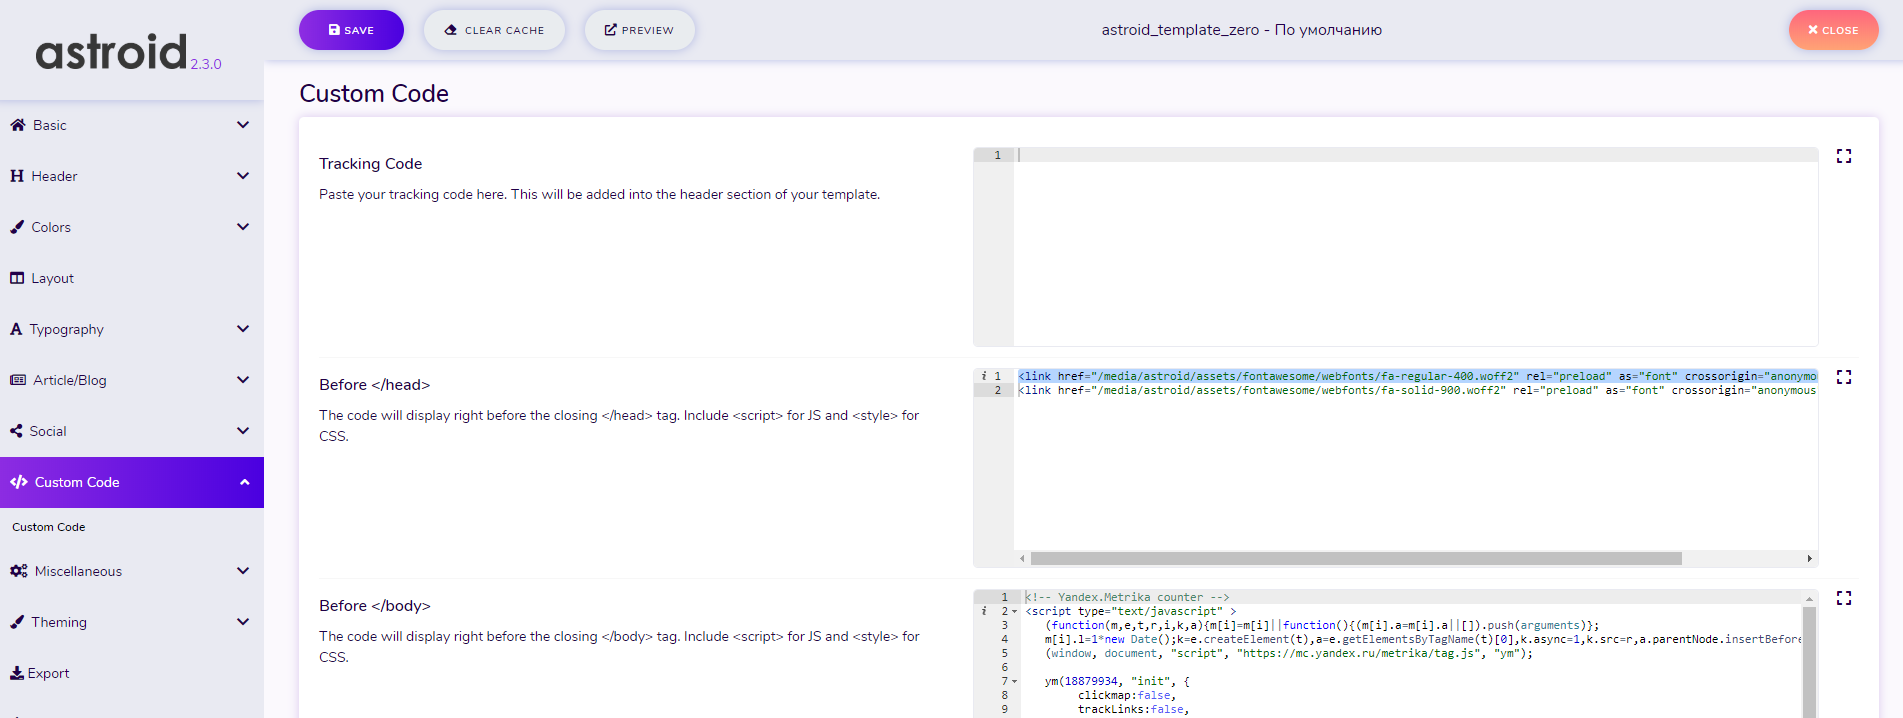The height and width of the screenshot is (718, 1903).
Task: Click the Clear Cache button
Action: click(494, 30)
